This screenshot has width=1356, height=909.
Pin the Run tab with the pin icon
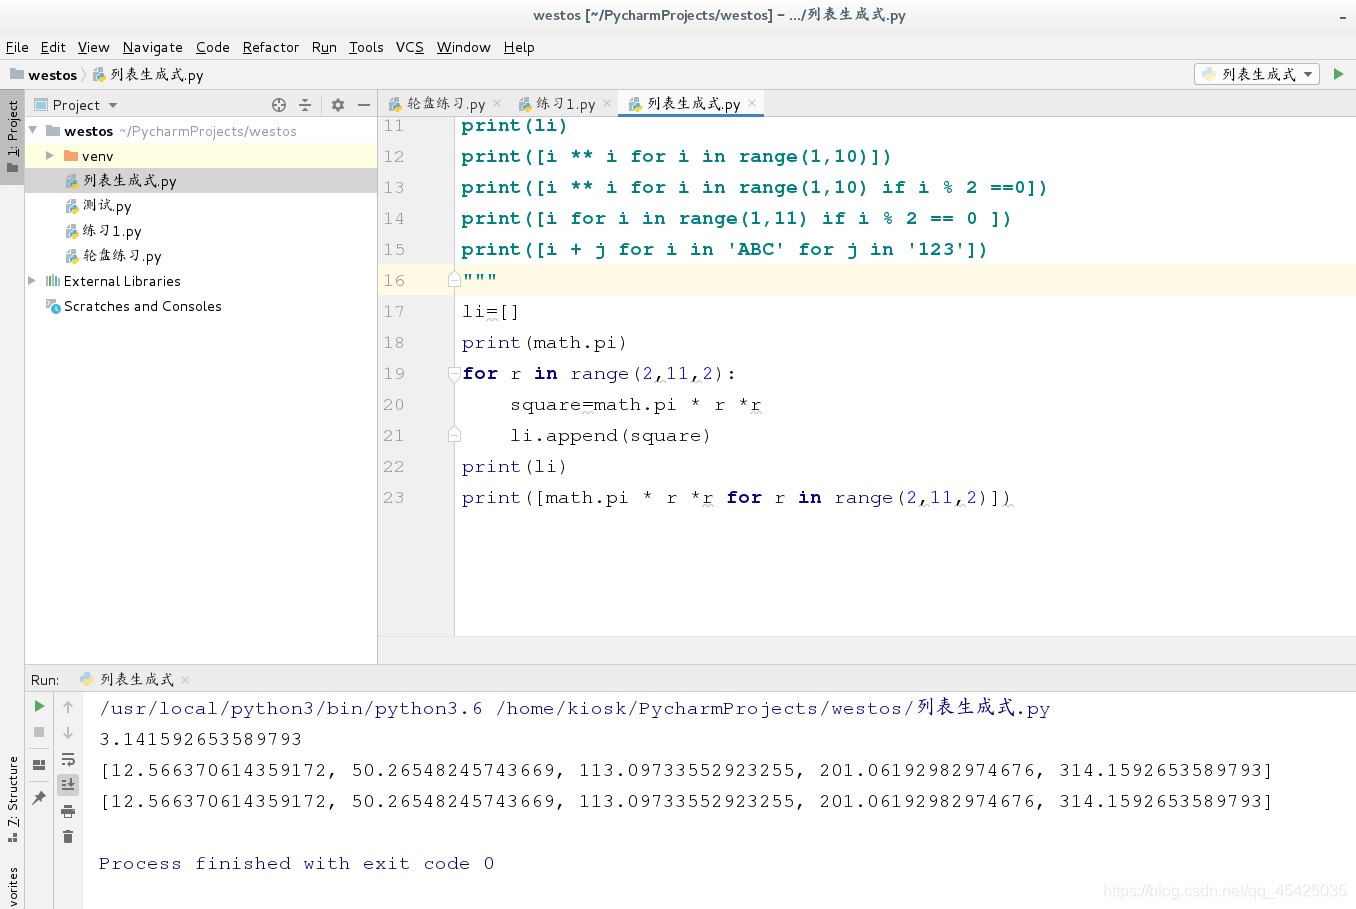(x=39, y=797)
